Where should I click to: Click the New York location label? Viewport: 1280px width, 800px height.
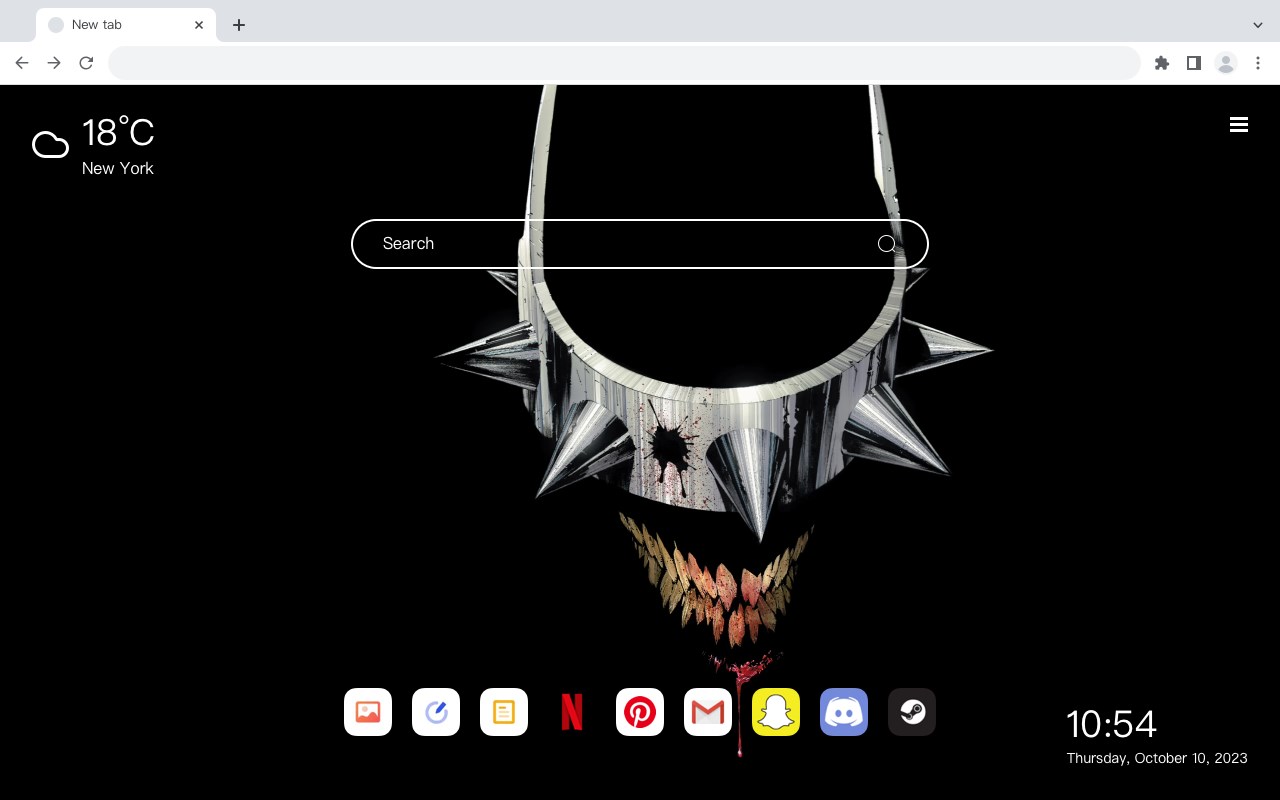(x=118, y=168)
